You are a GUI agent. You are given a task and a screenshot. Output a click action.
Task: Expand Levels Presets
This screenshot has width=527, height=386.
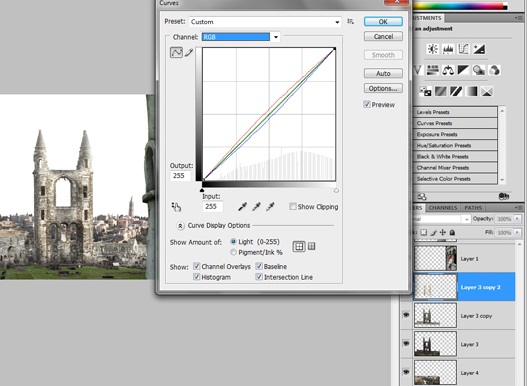455,112
